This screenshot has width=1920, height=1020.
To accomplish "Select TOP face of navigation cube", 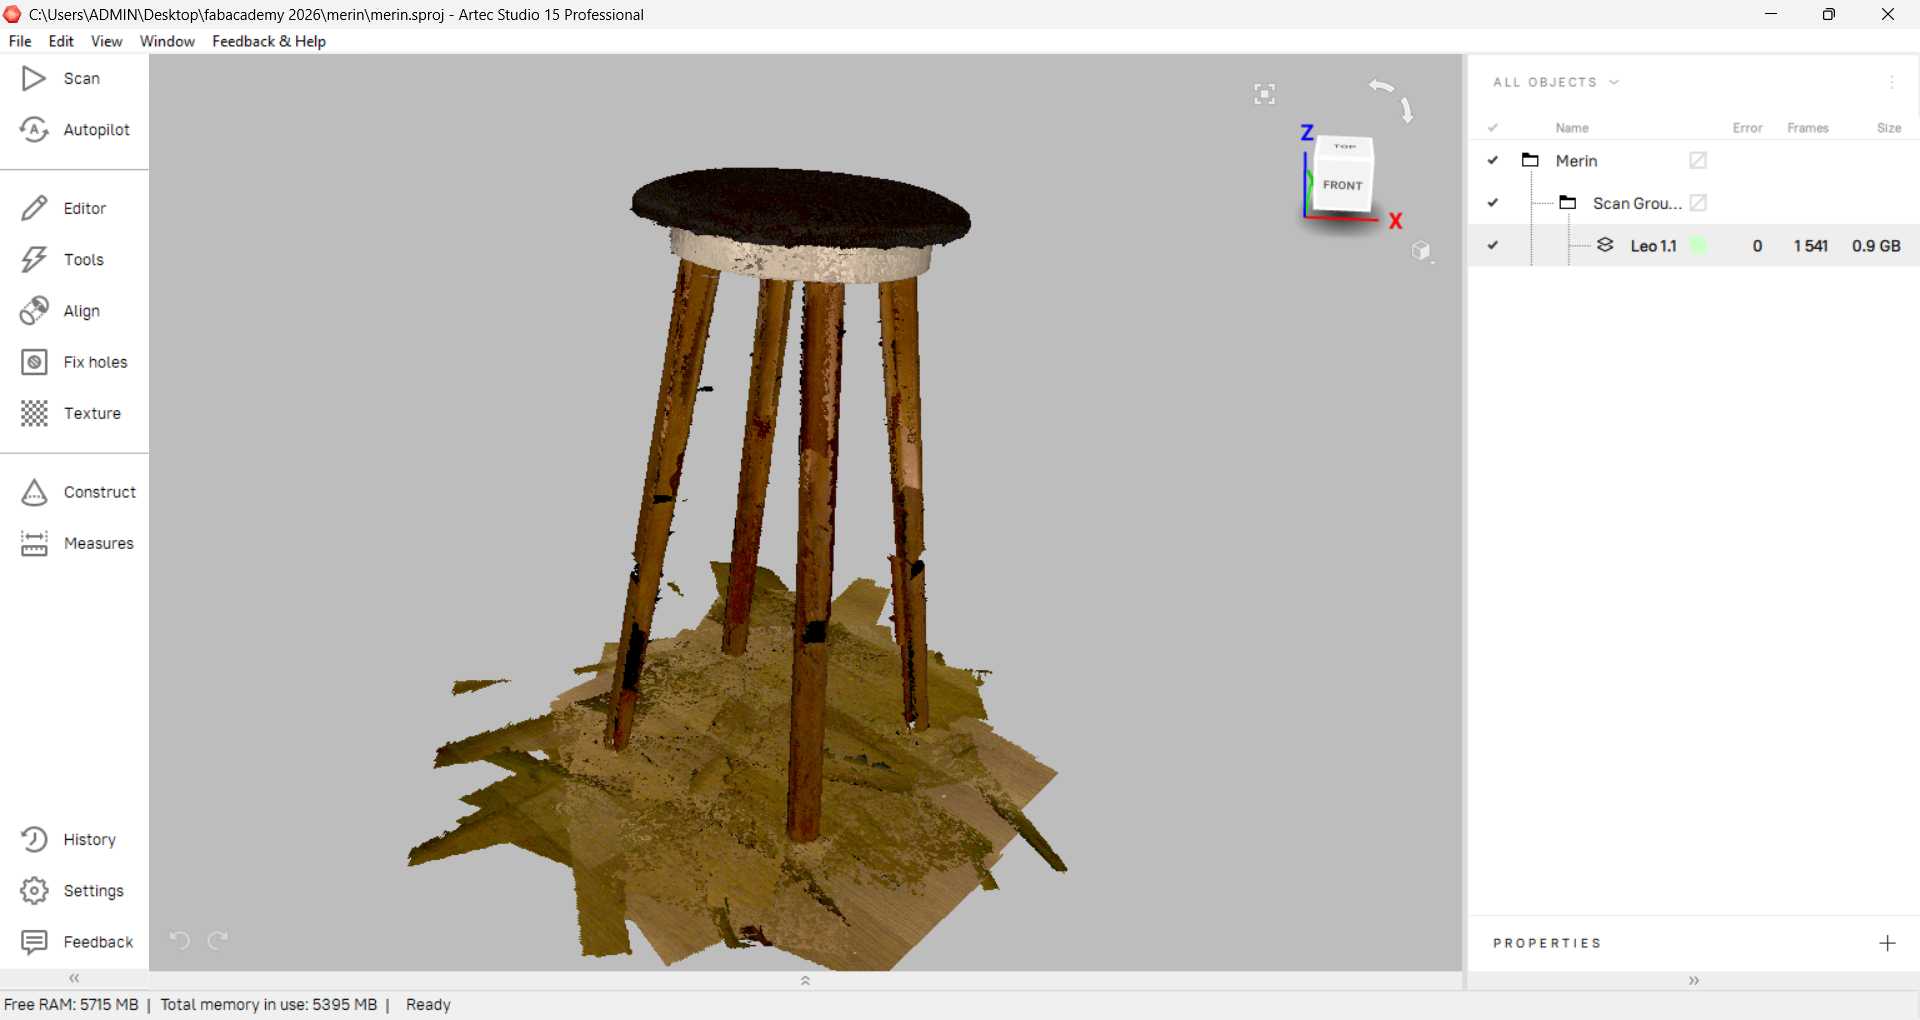I will (x=1345, y=147).
